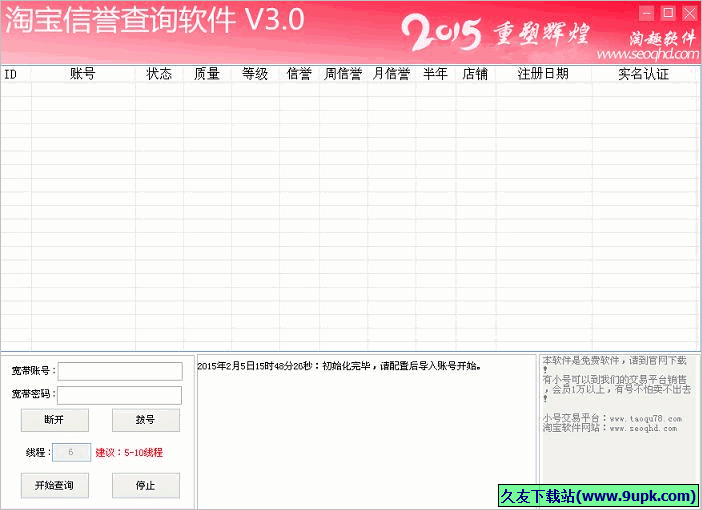
Task: Minimize the window
Action: click(x=646, y=13)
